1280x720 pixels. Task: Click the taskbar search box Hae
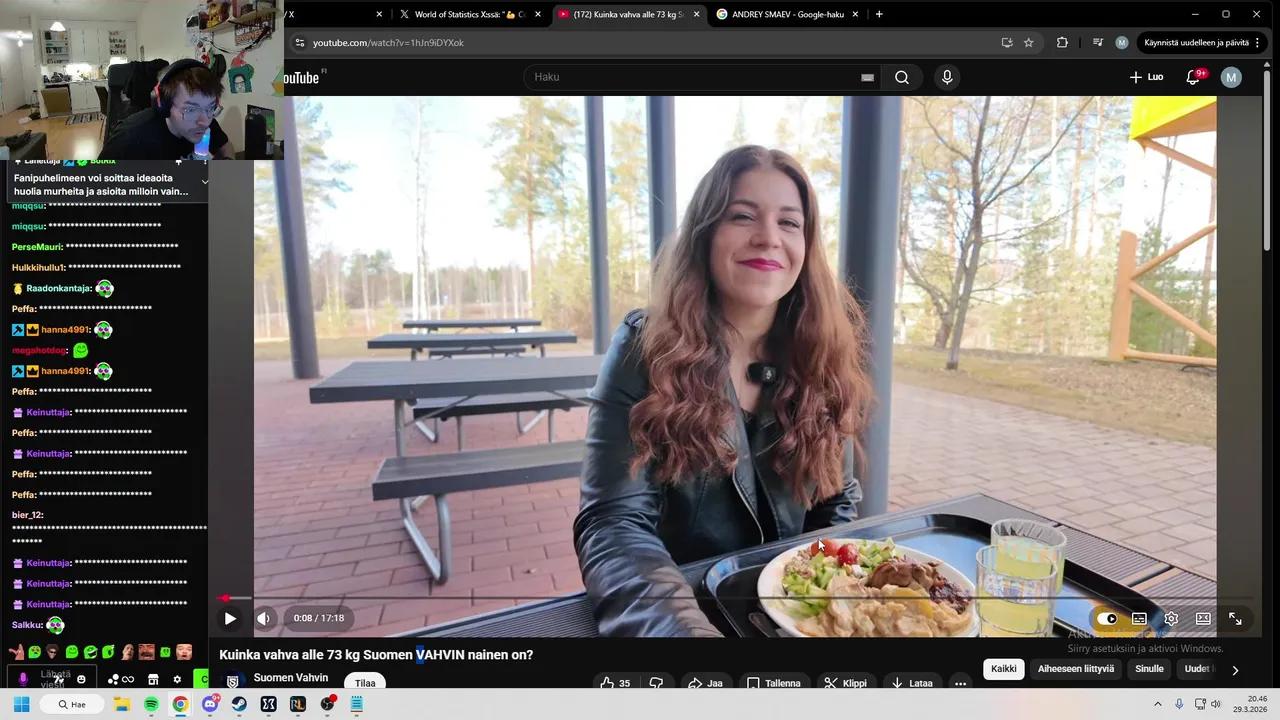click(x=71, y=704)
